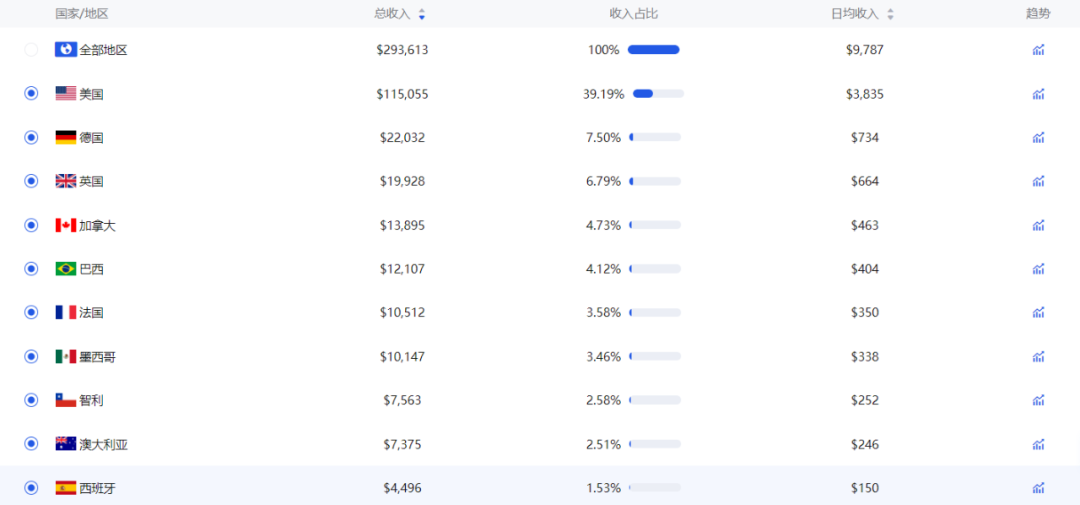1080x505 pixels.
Task: Click the country/region column header
Action: point(81,14)
